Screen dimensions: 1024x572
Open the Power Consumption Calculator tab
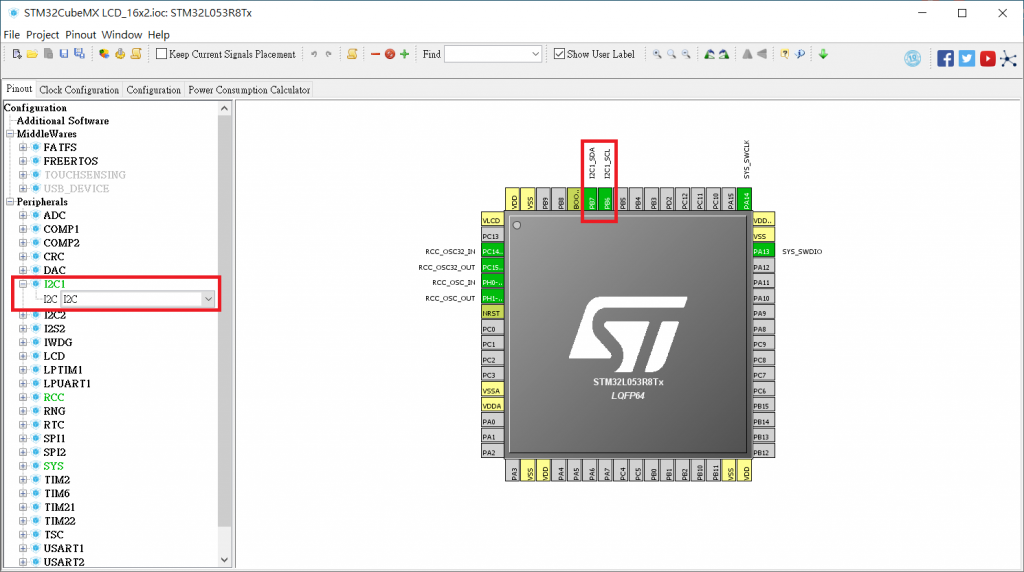[x=249, y=90]
